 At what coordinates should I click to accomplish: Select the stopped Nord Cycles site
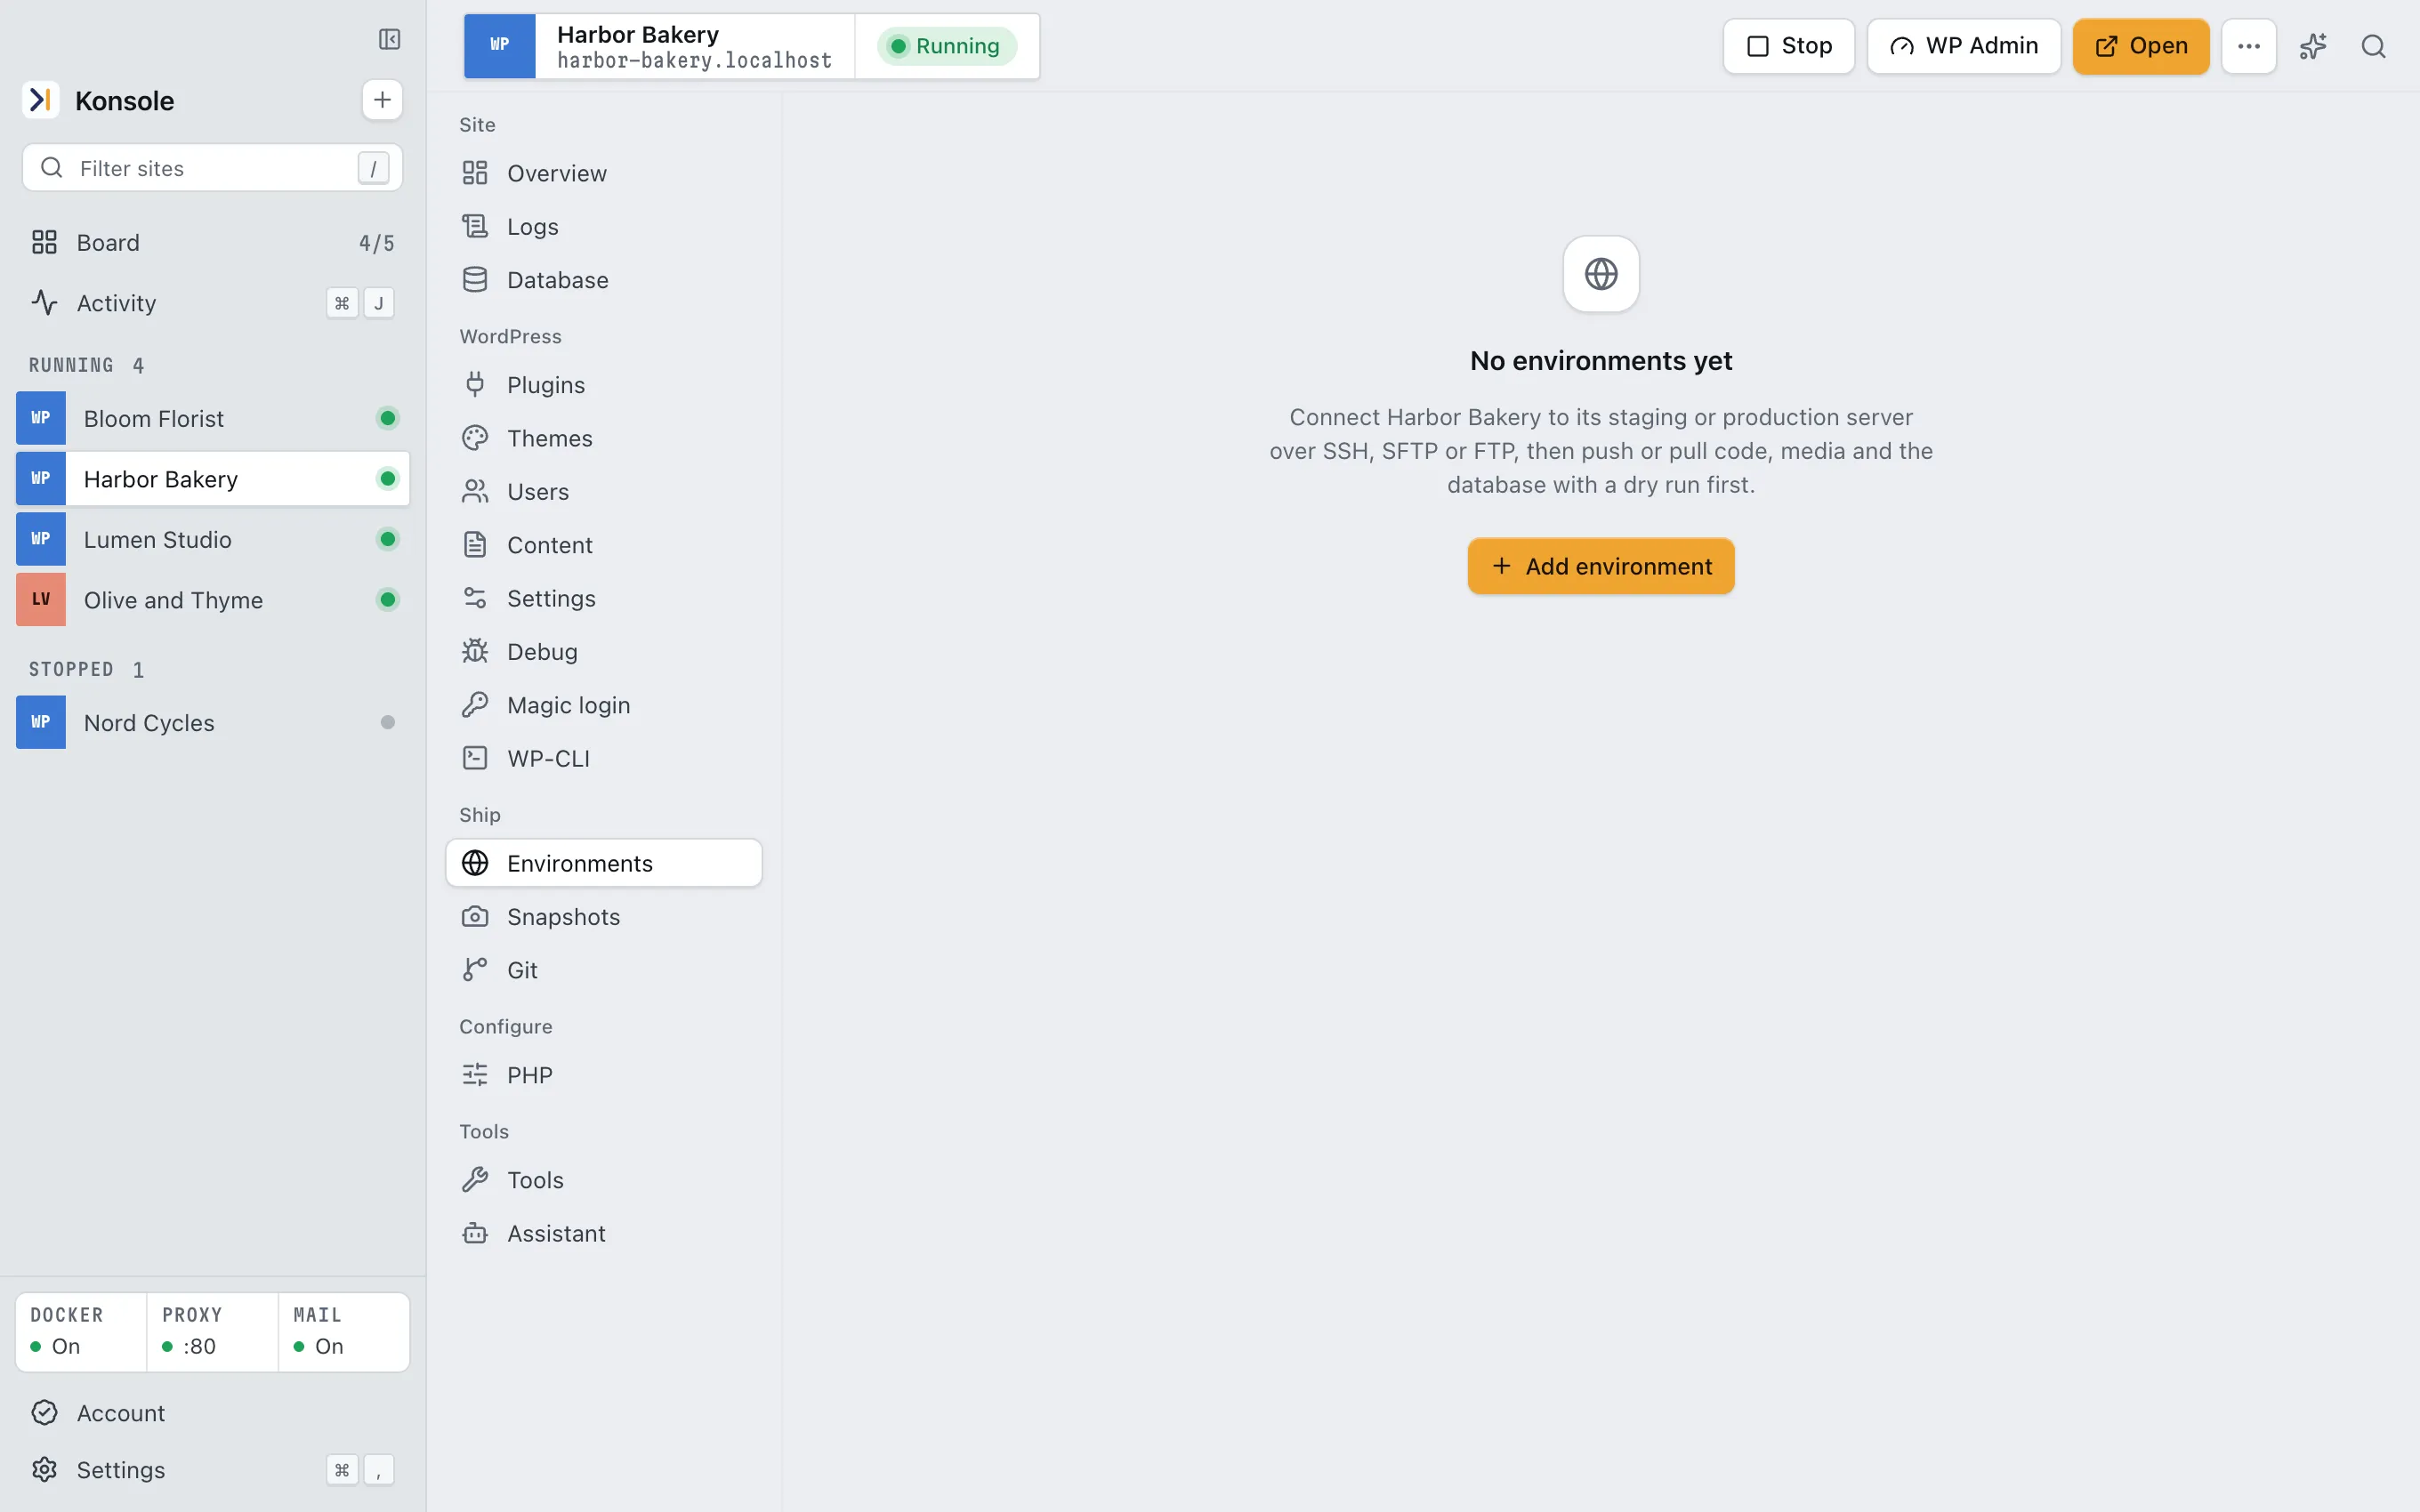tap(212, 722)
